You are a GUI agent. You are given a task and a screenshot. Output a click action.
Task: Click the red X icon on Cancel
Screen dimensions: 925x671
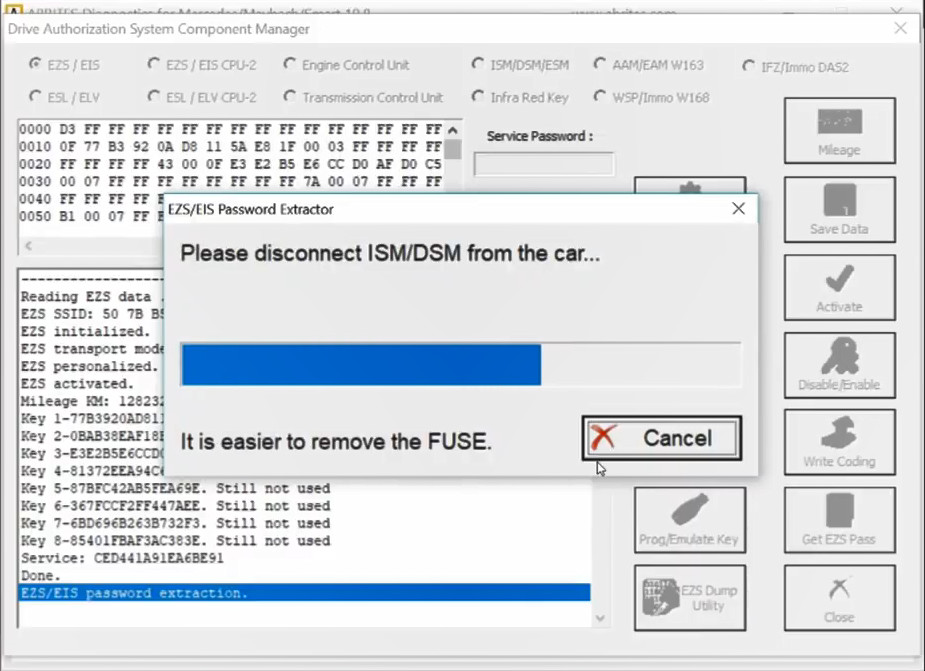coord(603,438)
